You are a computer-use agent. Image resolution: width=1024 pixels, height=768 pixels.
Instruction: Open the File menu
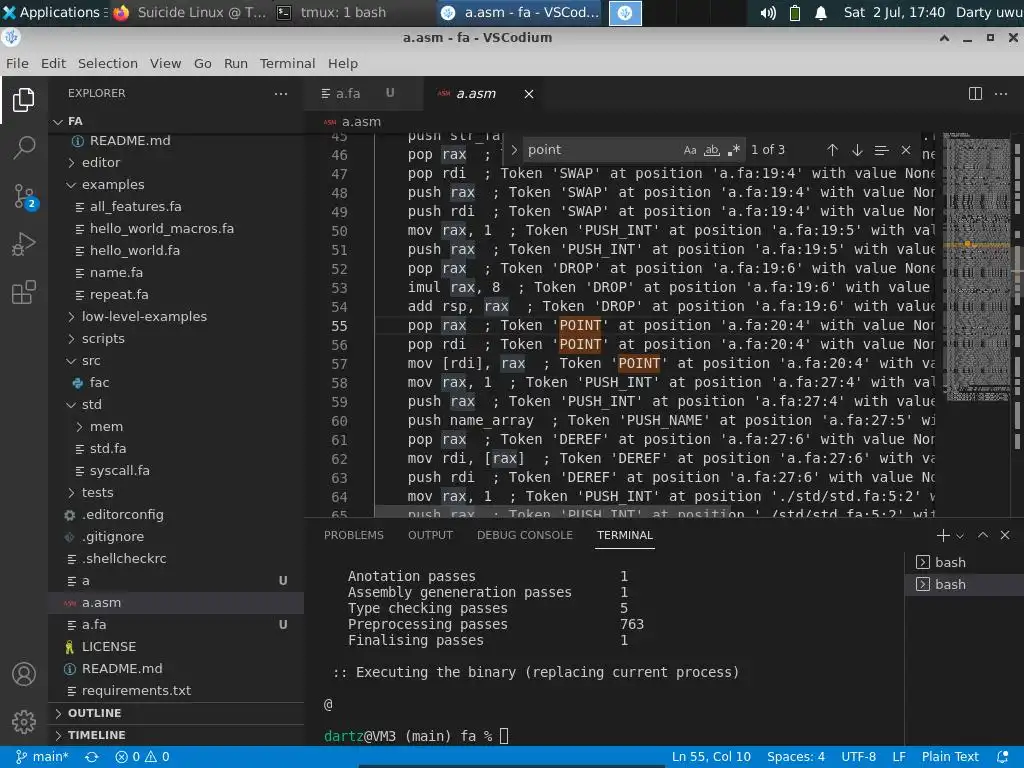click(x=17, y=63)
